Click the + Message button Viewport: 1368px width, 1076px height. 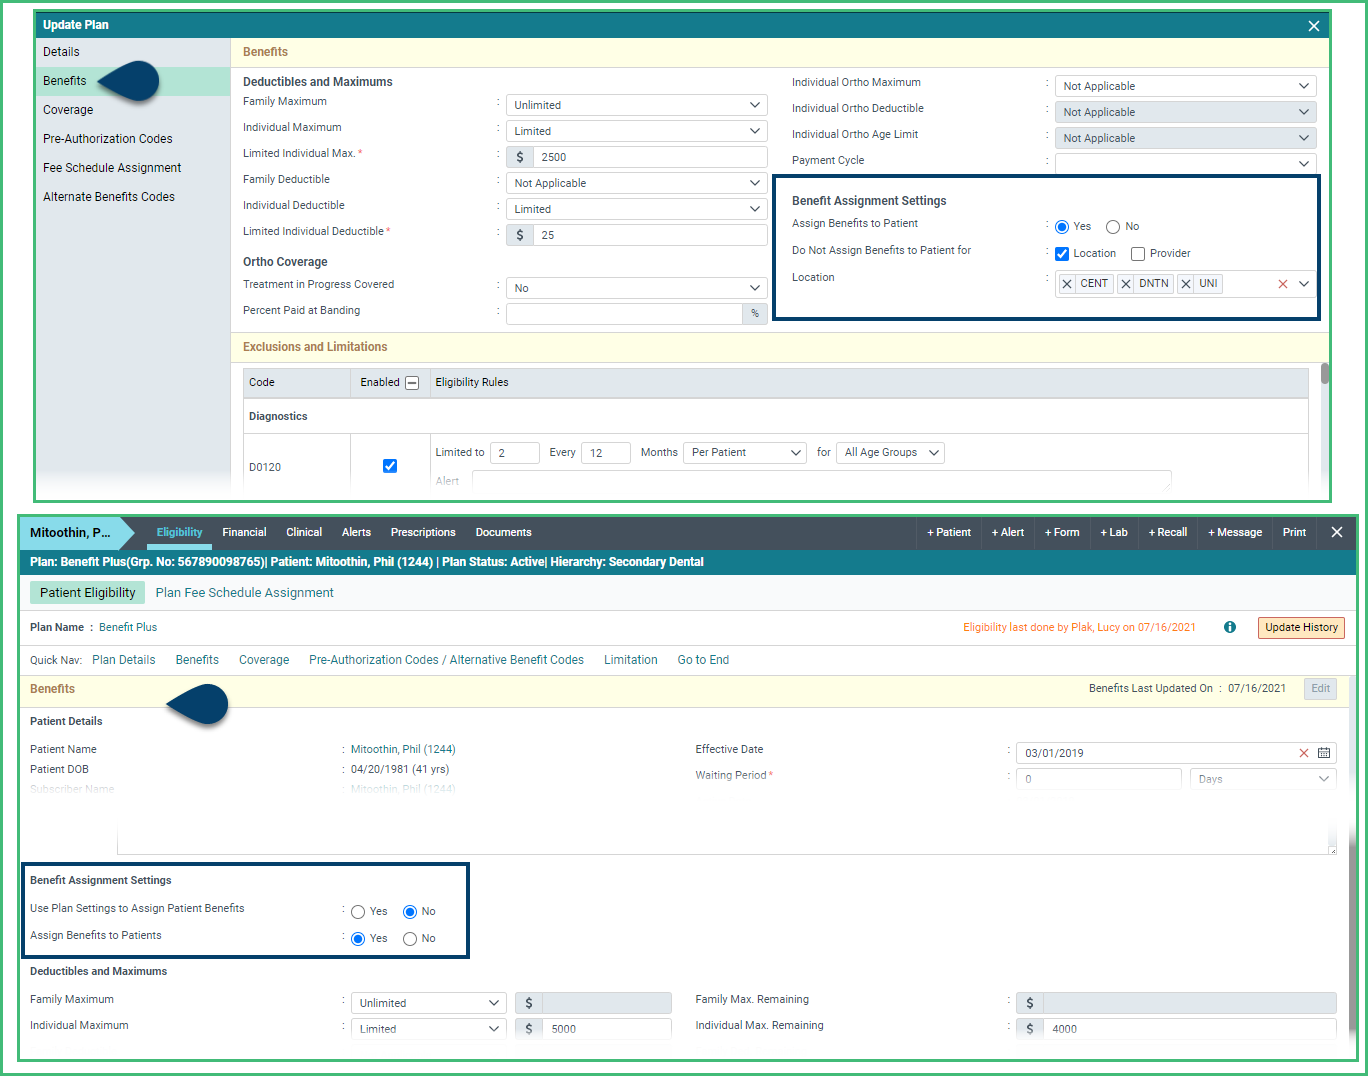(x=1235, y=532)
